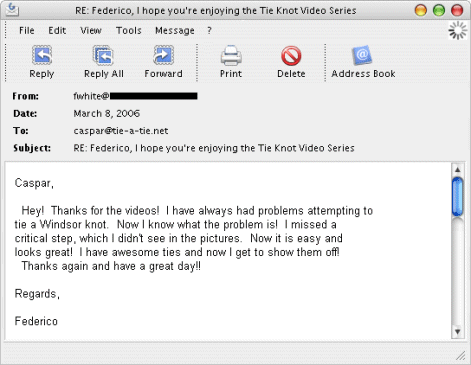Click the scrollbar down arrow
The image size is (471, 365).
coord(458,331)
